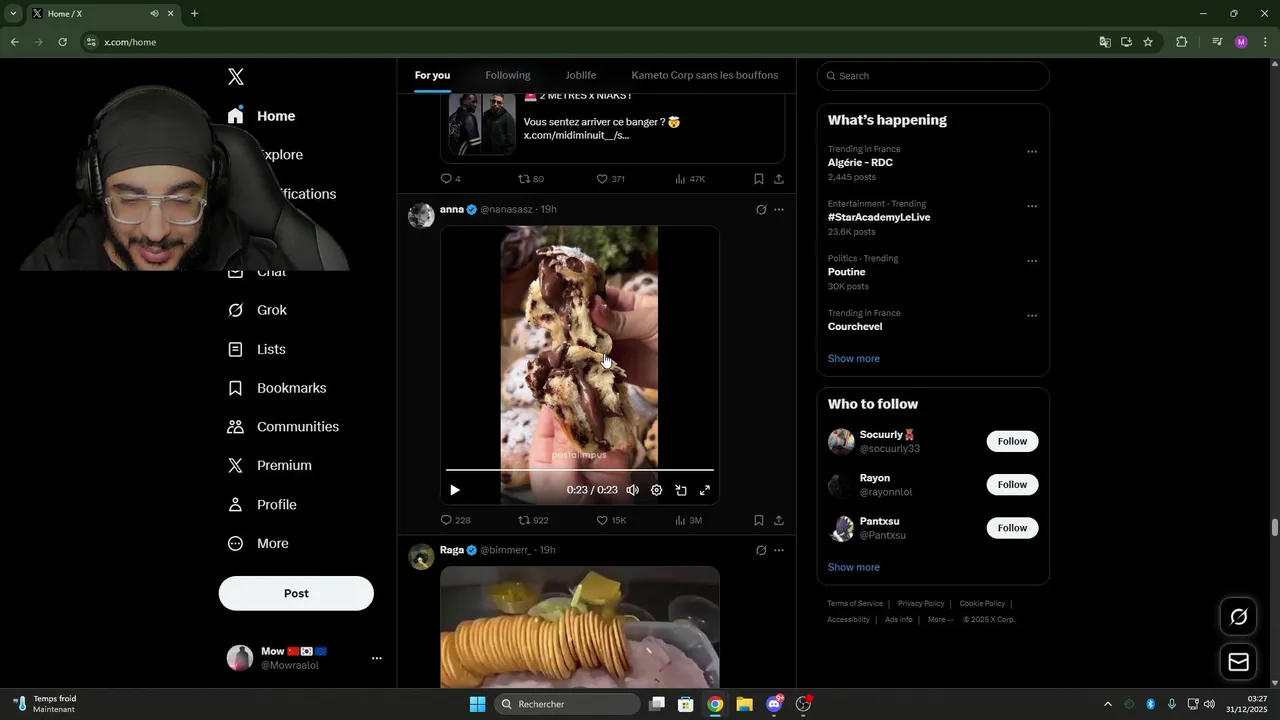Expand the More sidebar menu
This screenshot has height=720, width=1280.
258,544
